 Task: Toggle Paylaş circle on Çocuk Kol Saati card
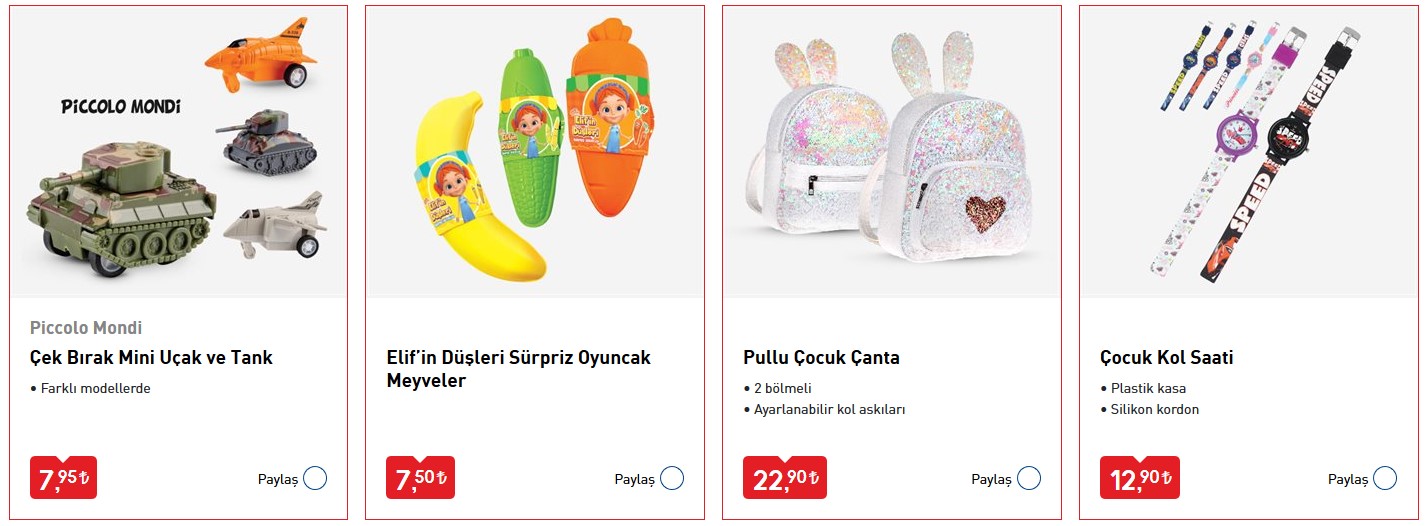(x=1385, y=478)
